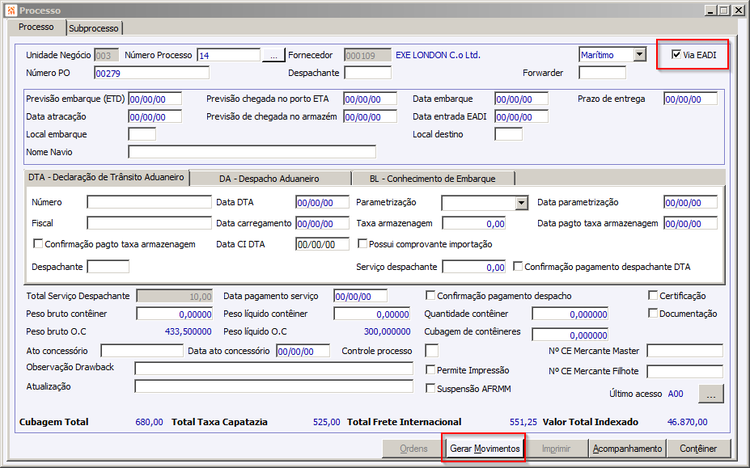Click the Peso líquido contêiner field
Screen dimensions: 750x468
pyautogui.click(x=372, y=314)
